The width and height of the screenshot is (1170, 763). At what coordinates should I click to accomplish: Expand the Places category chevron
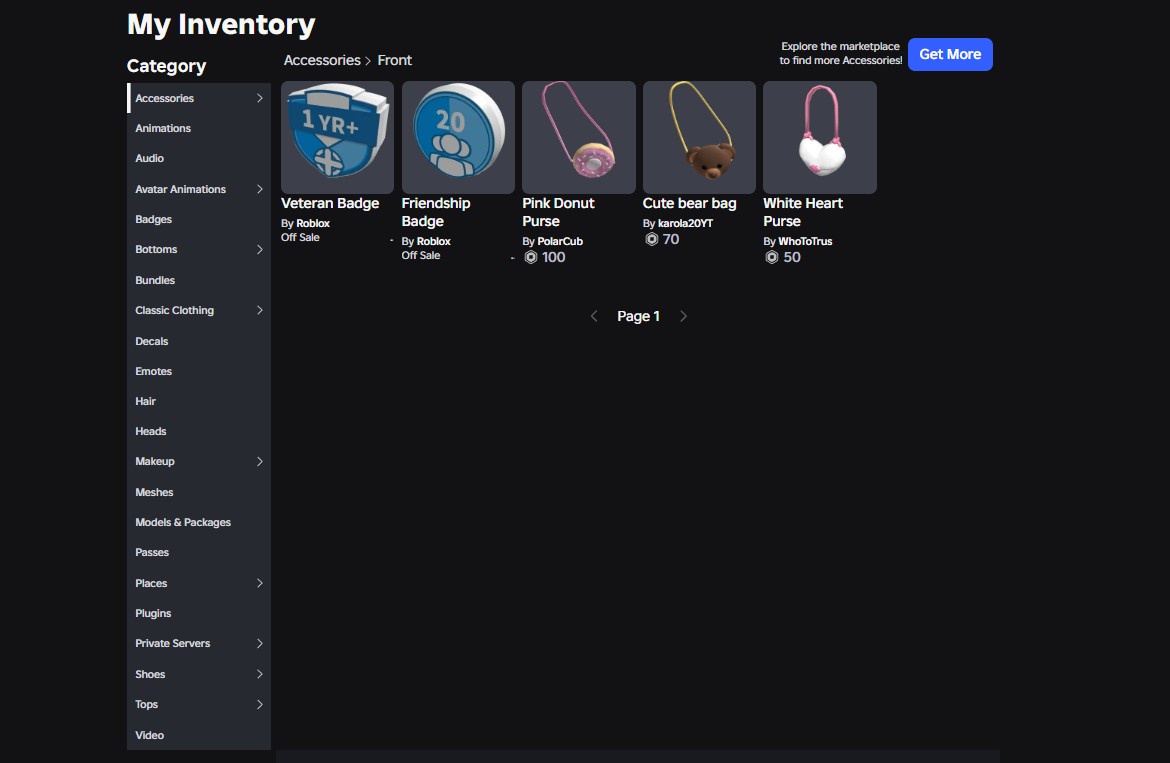pyautogui.click(x=260, y=583)
